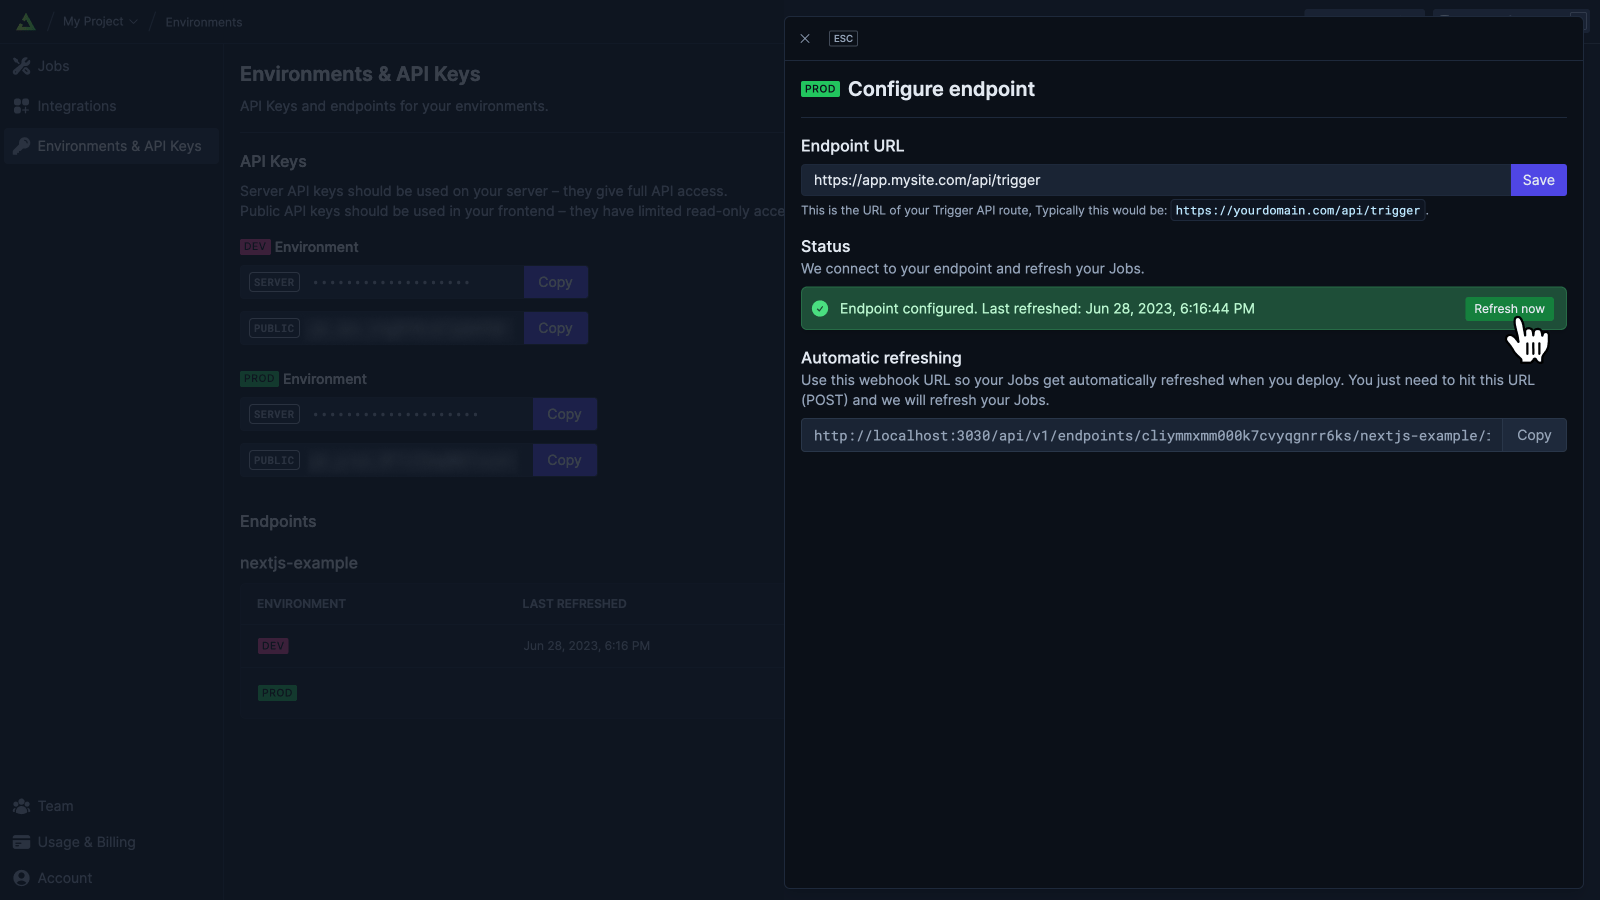Click the Jun 28, 2023, 6:16 PM cell
Viewport: 1600px width, 900px height.
[x=586, y=646]
